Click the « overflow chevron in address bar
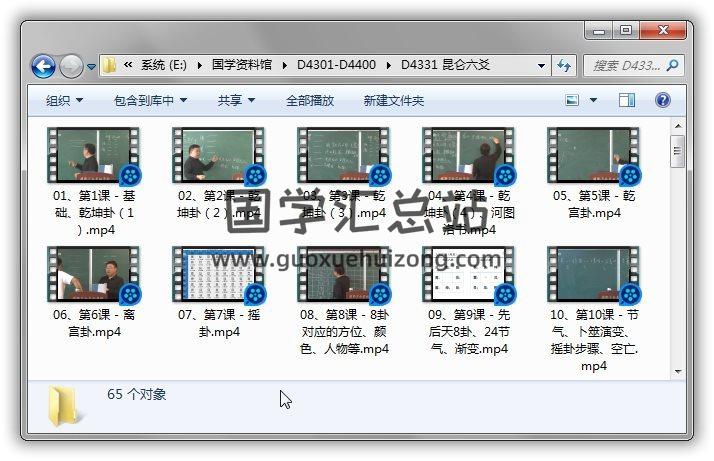Viewport: 714px width, 461px height. click(x=128, y=65)
